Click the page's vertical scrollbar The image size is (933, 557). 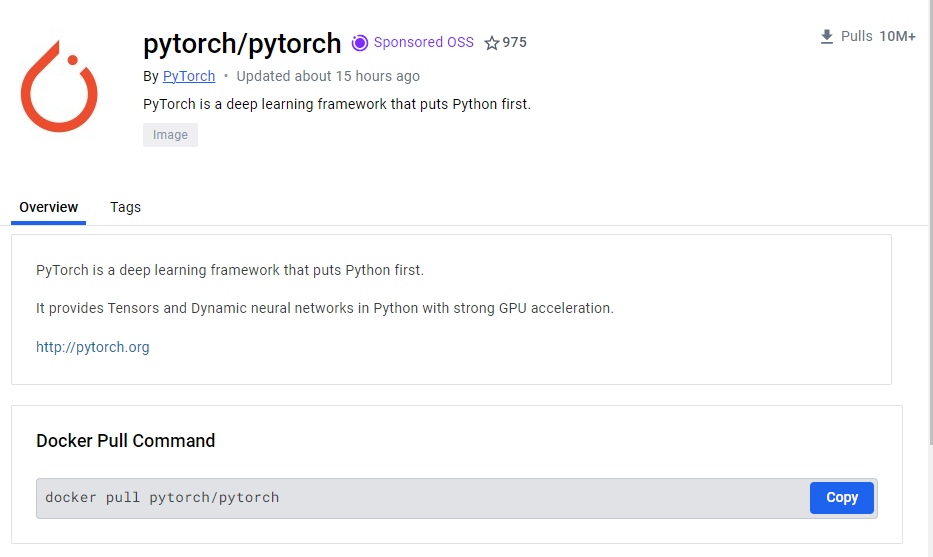[931, 223]
